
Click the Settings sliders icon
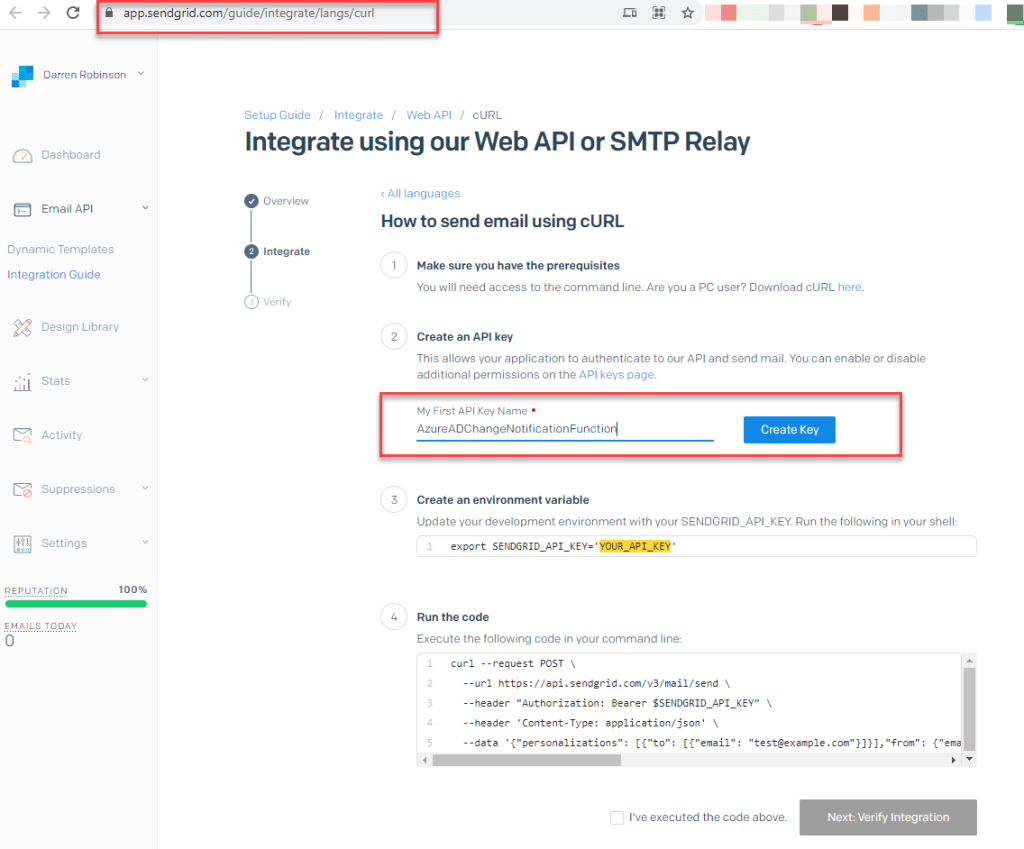click(22, 544)
